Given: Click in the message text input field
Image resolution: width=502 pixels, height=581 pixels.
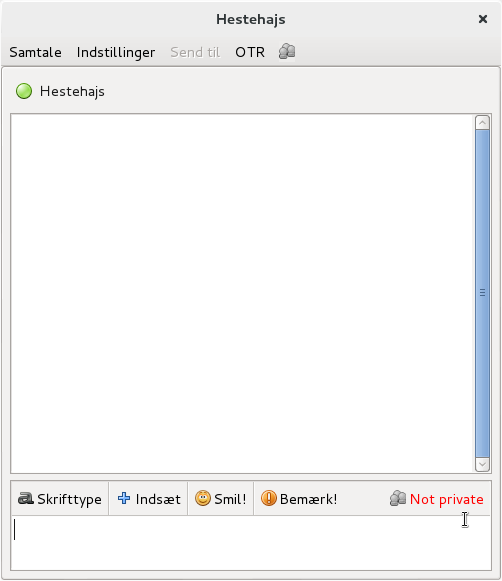Looking at the screenshot, I should pos(251,543).
